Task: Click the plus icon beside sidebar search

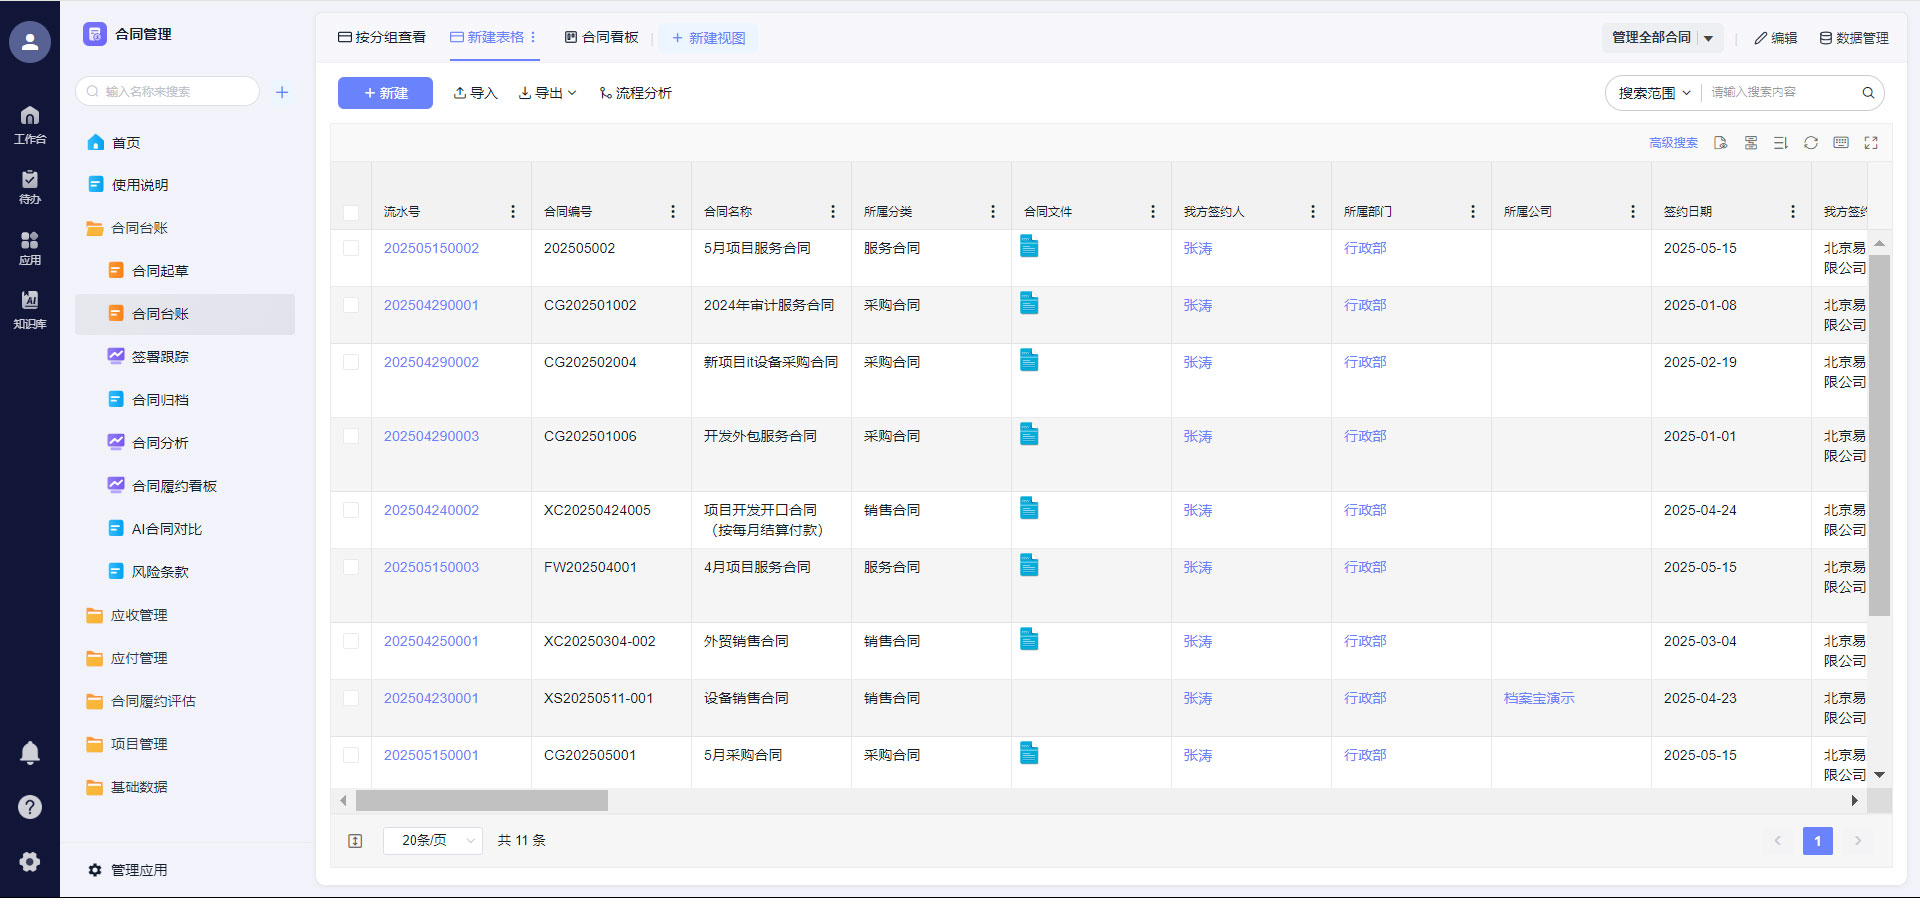Action: [x=282, y=92]
